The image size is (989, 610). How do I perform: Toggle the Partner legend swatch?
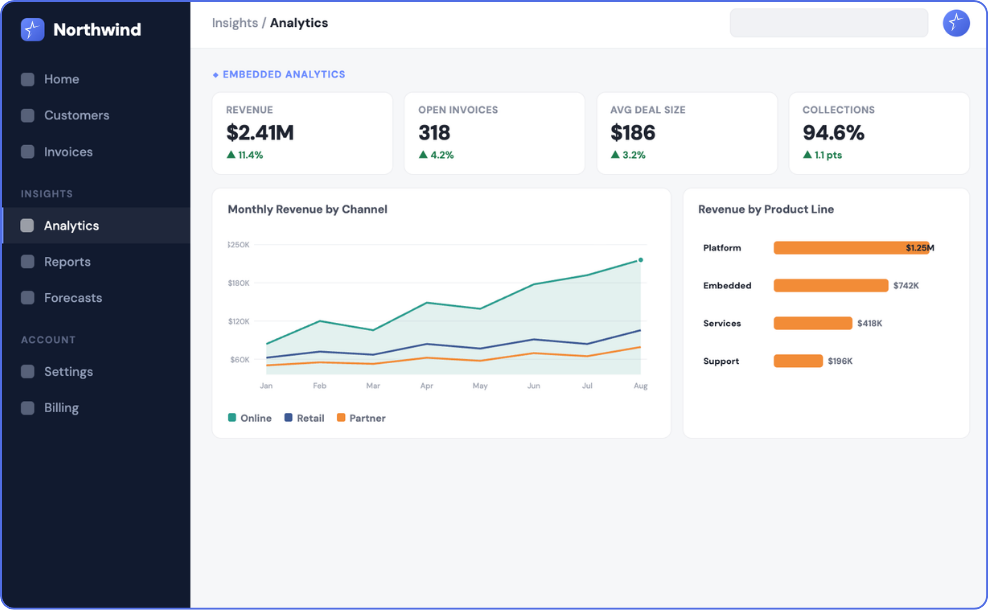(341, 418)
